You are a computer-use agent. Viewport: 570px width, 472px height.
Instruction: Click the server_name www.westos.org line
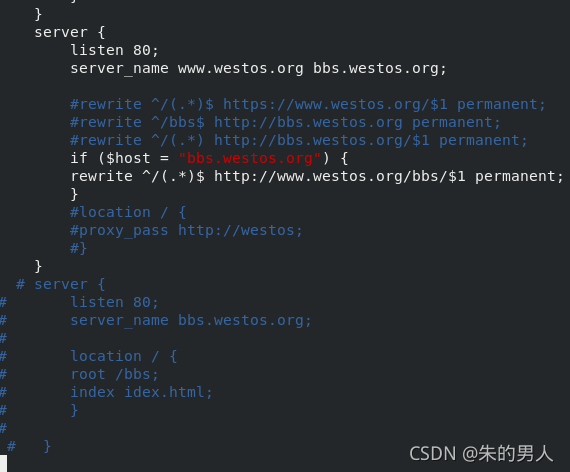pyautogui.click(x=258, y=68)
